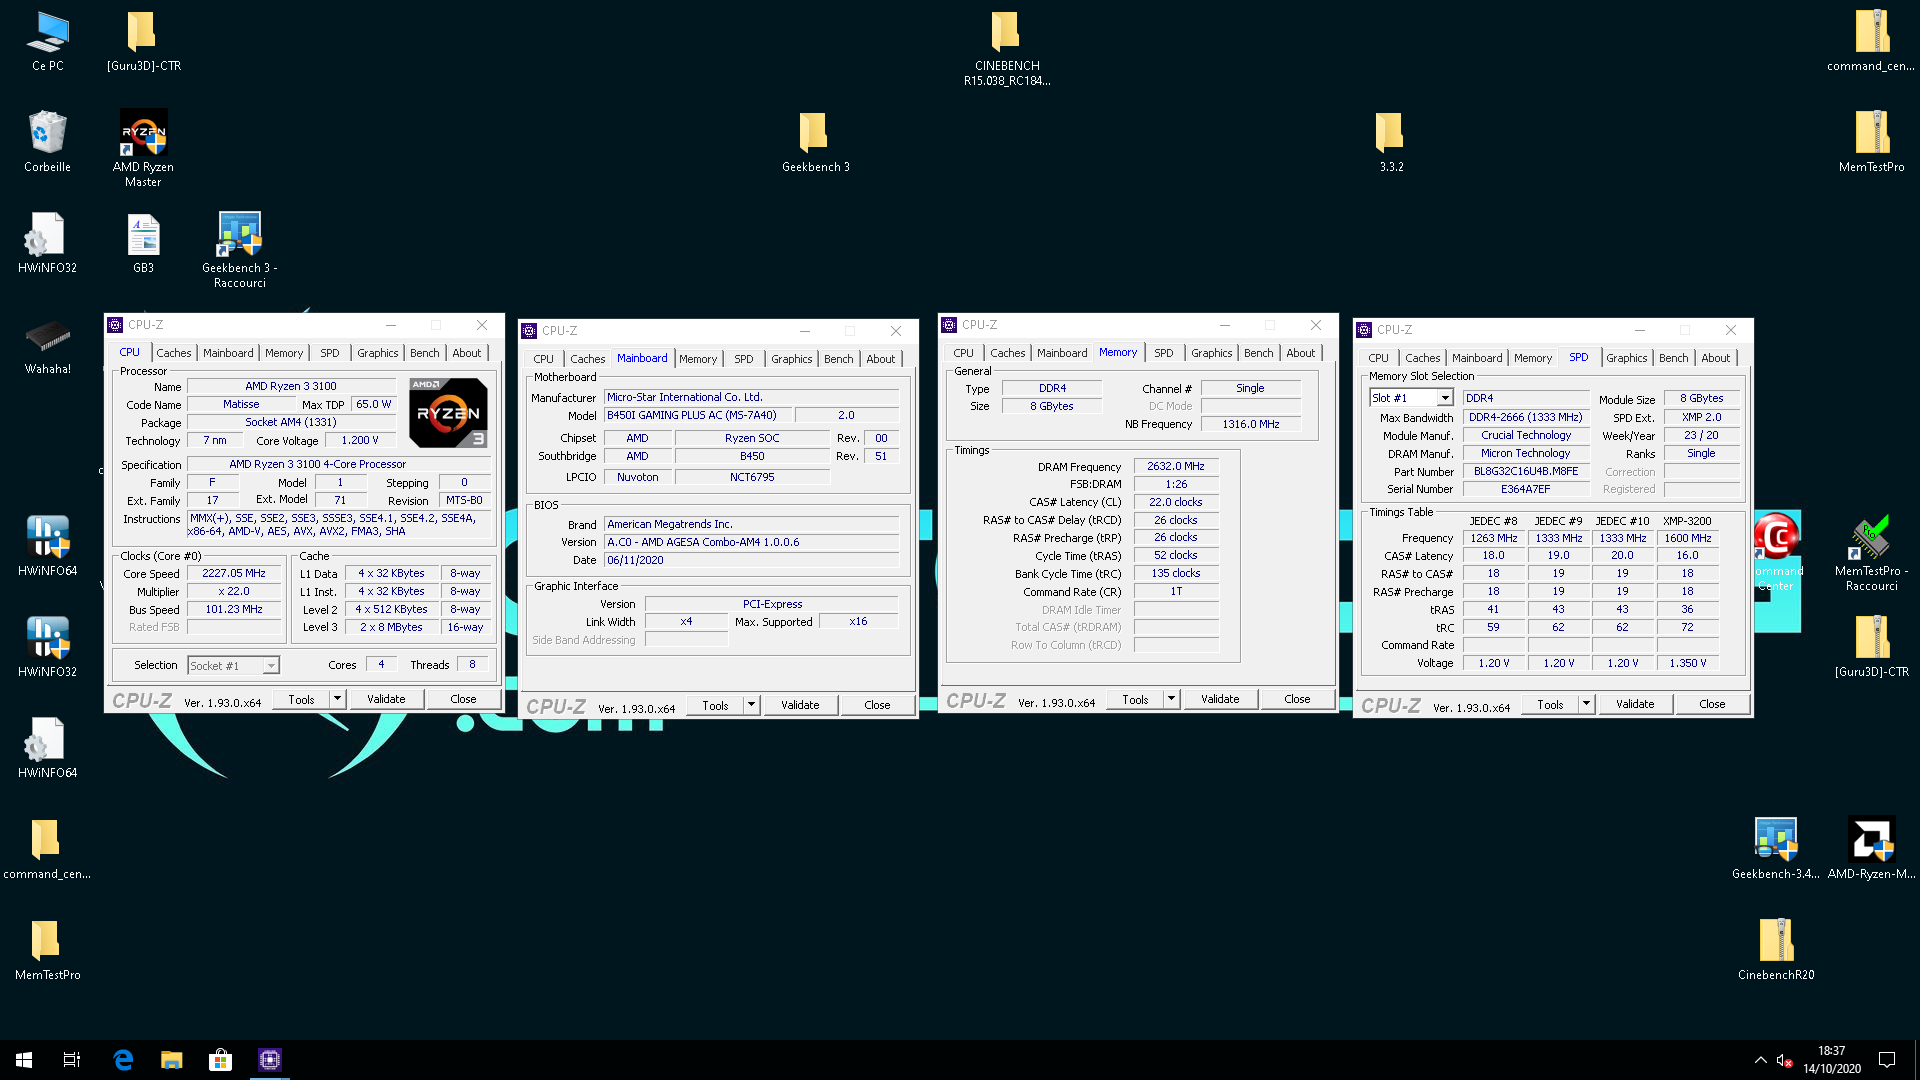Open the Wahaha! desktop icon

(x=47, y=345)
